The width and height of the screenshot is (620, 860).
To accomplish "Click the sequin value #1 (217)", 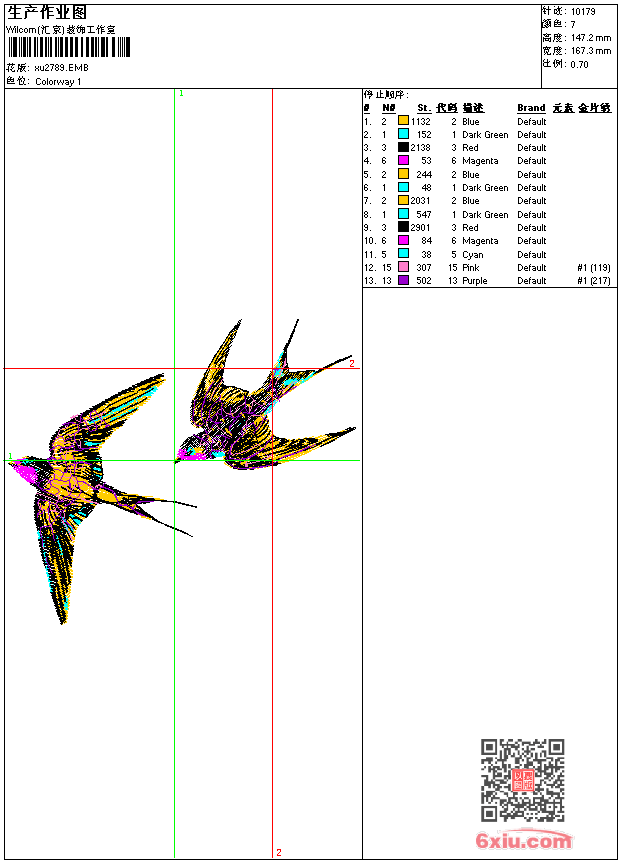I will [594, 281].
